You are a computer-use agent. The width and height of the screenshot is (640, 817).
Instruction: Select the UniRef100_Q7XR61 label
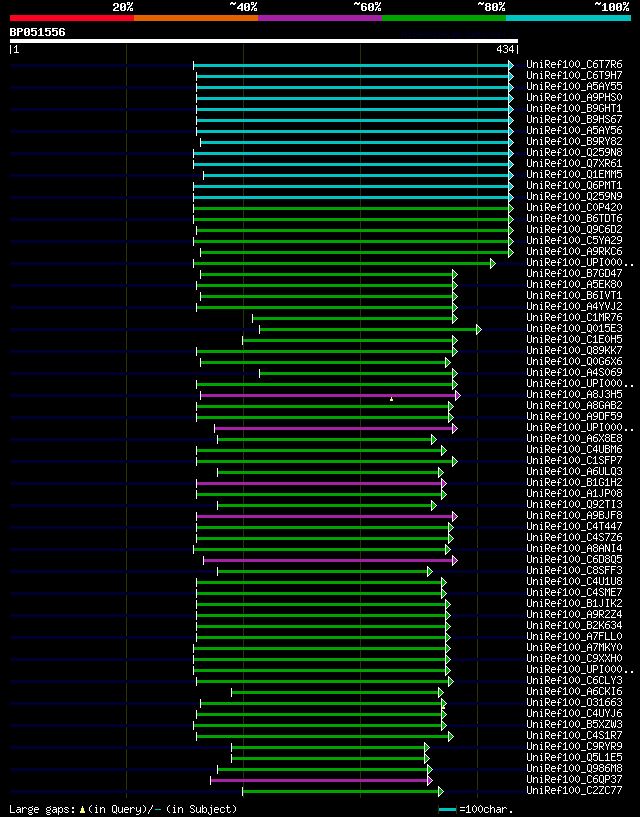pyautogui.click(x=574, y=164)
